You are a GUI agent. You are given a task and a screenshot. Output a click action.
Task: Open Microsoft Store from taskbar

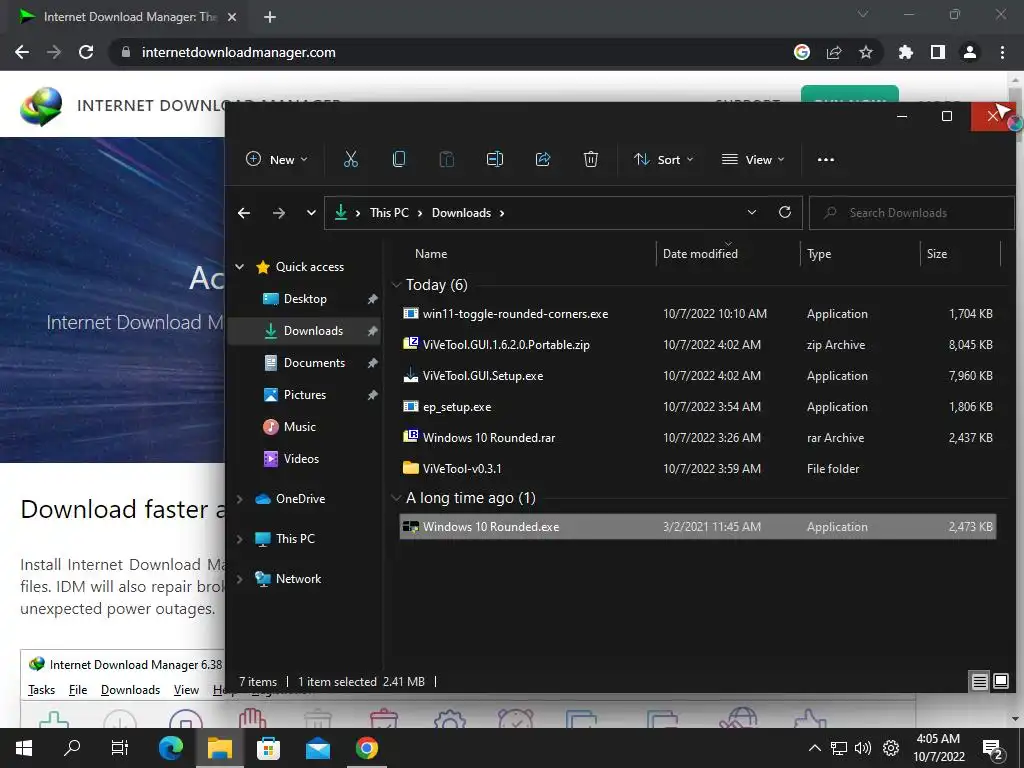click(x=268, y=748)
